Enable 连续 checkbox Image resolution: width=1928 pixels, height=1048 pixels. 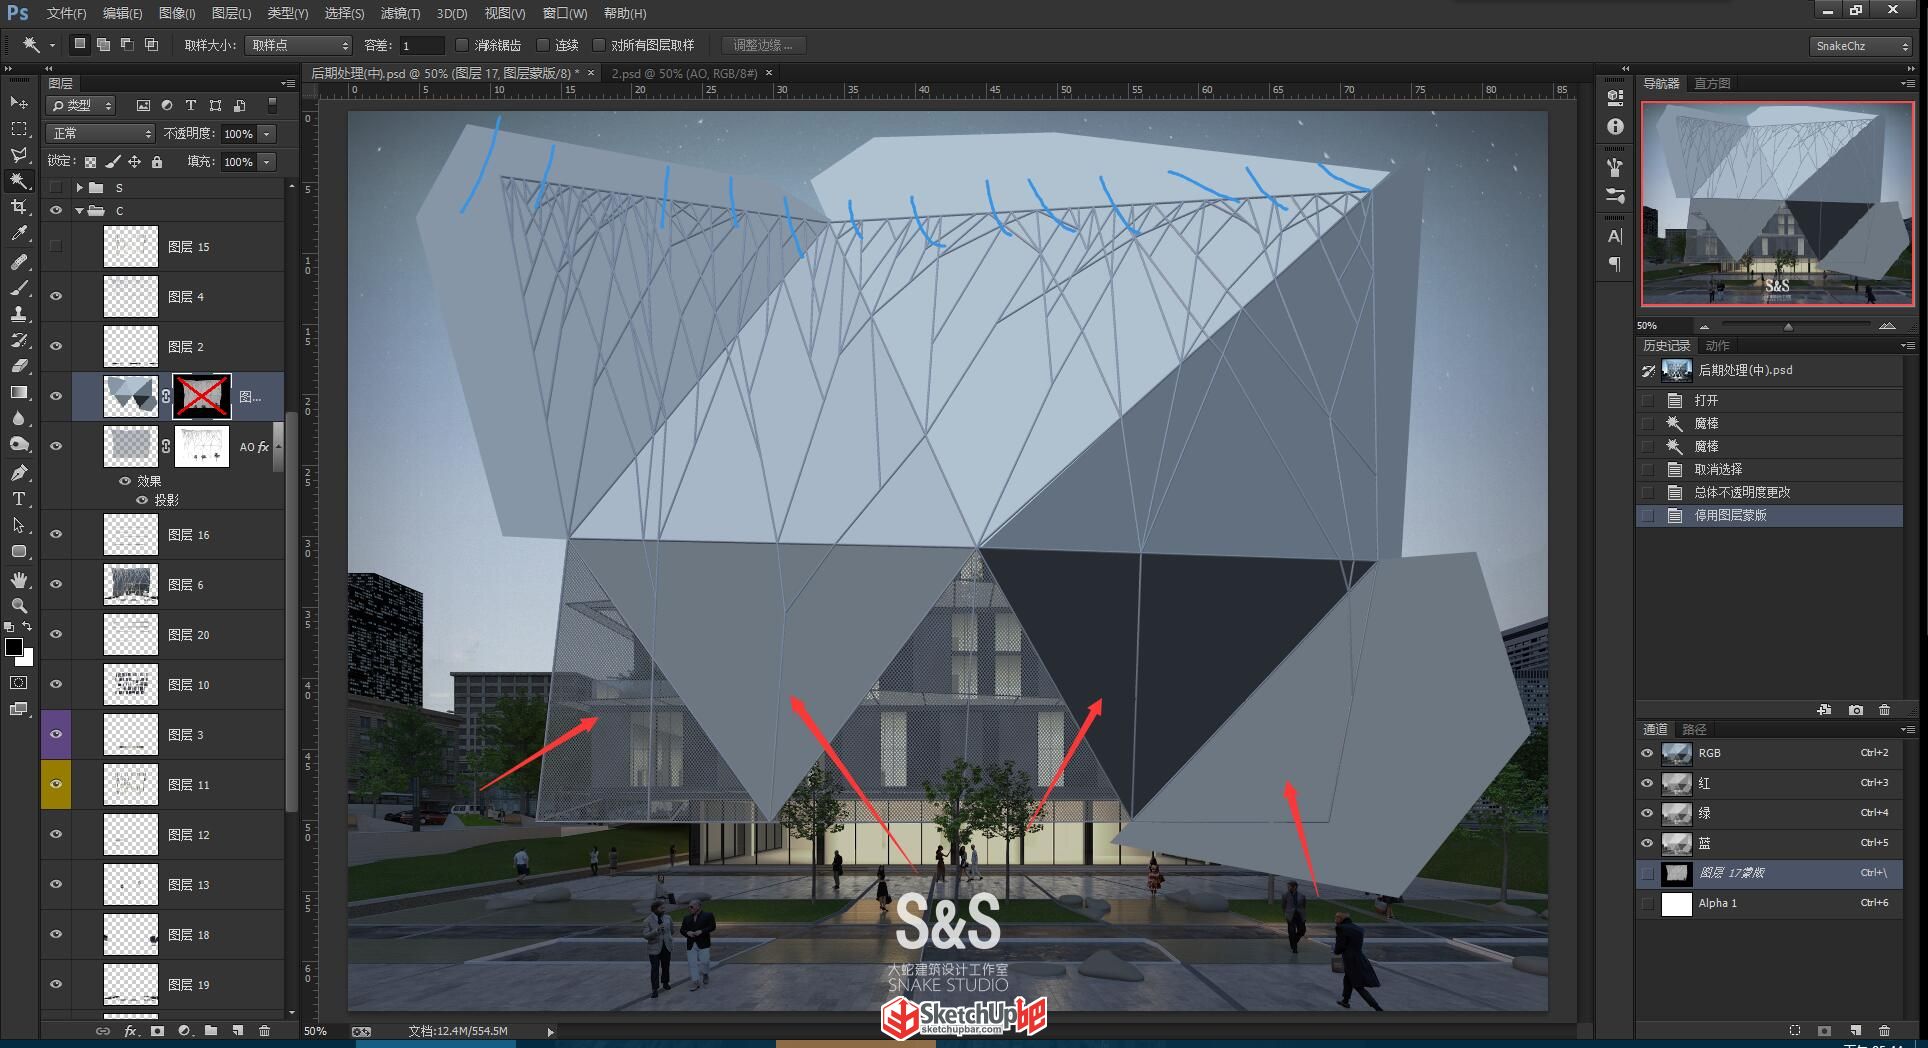click(x=543, y=45)
